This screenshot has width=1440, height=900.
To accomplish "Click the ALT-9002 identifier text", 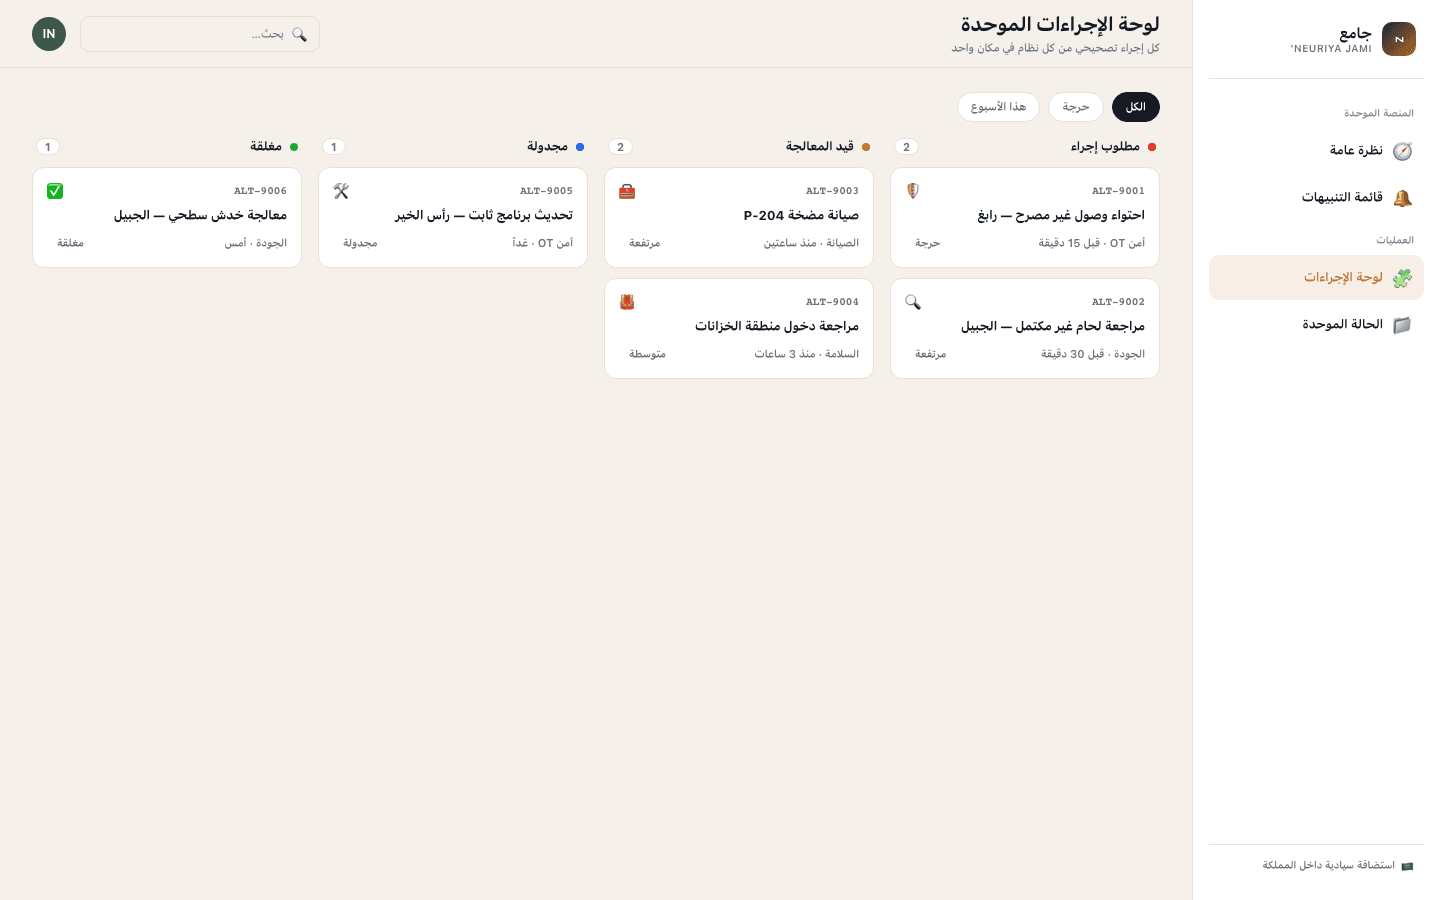I will [1118, 302].
